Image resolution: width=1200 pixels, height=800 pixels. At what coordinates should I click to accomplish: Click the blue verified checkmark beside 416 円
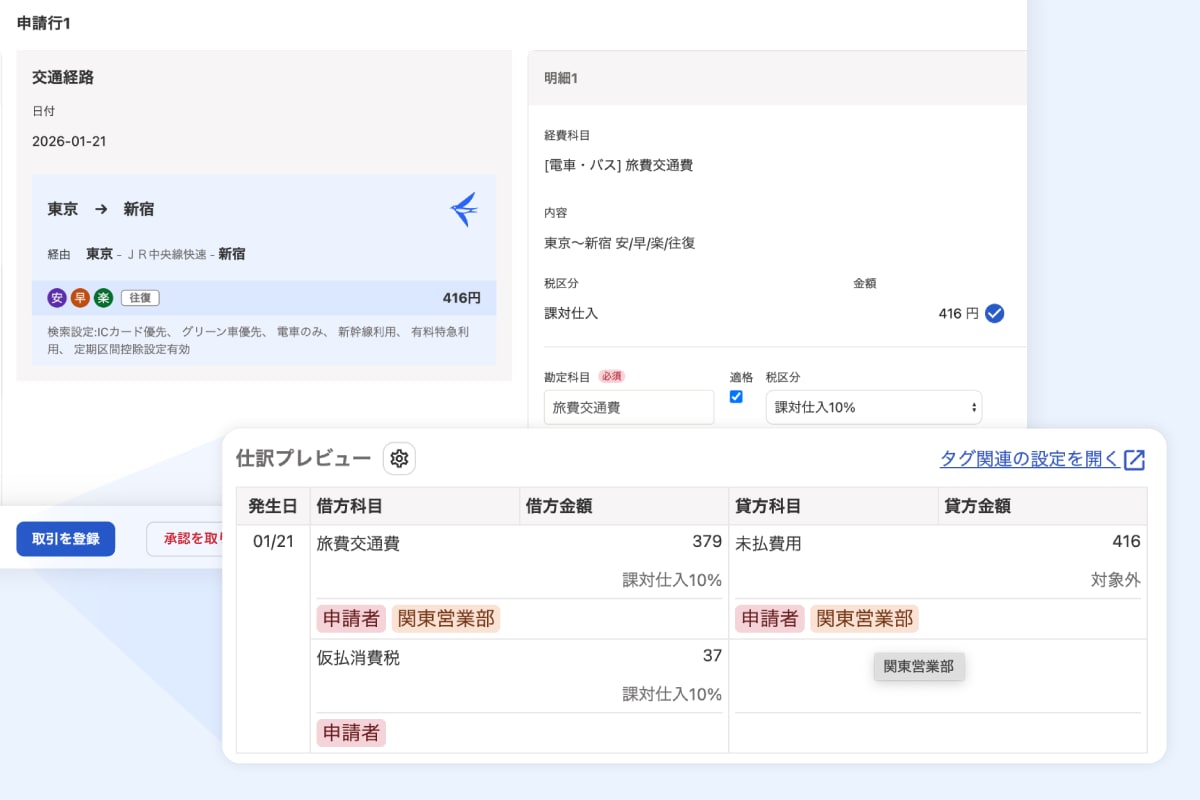pyautogui.click(x=994, y=314)
